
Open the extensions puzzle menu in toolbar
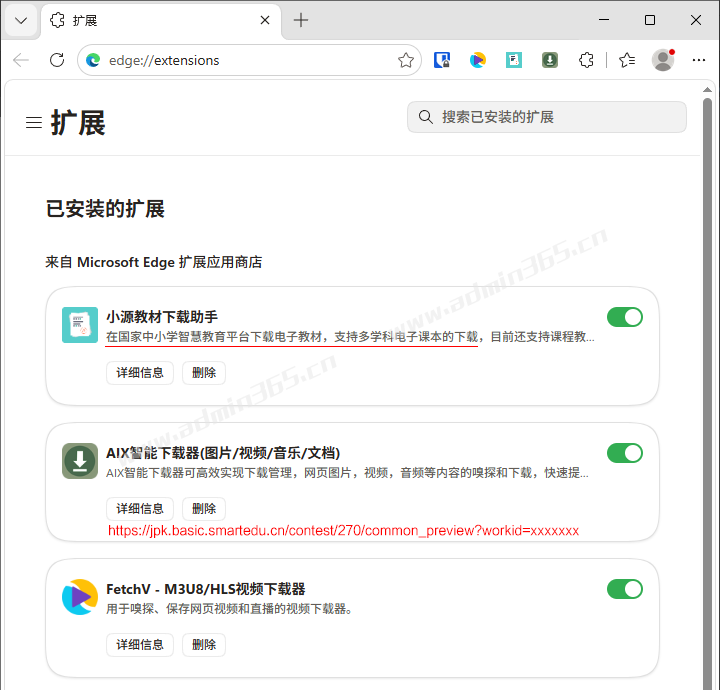586,60
